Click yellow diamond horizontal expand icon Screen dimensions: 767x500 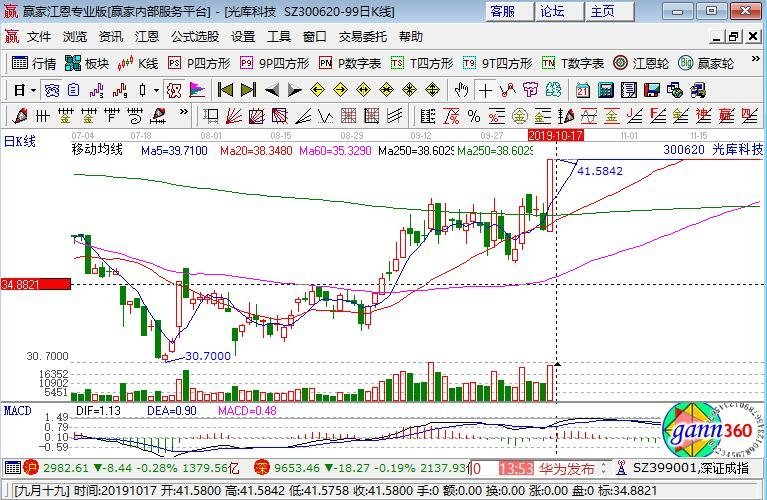click(363, 91)
